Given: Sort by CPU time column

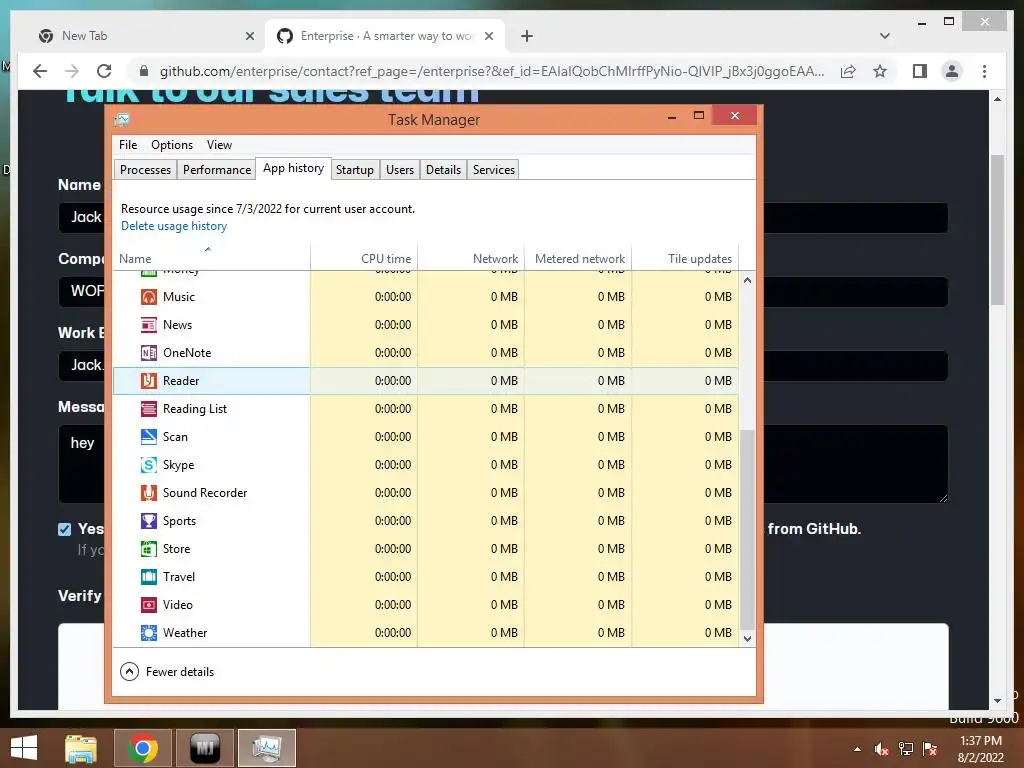Looking at the screenshot, I should pyautogui.click(x=364, y=258).
